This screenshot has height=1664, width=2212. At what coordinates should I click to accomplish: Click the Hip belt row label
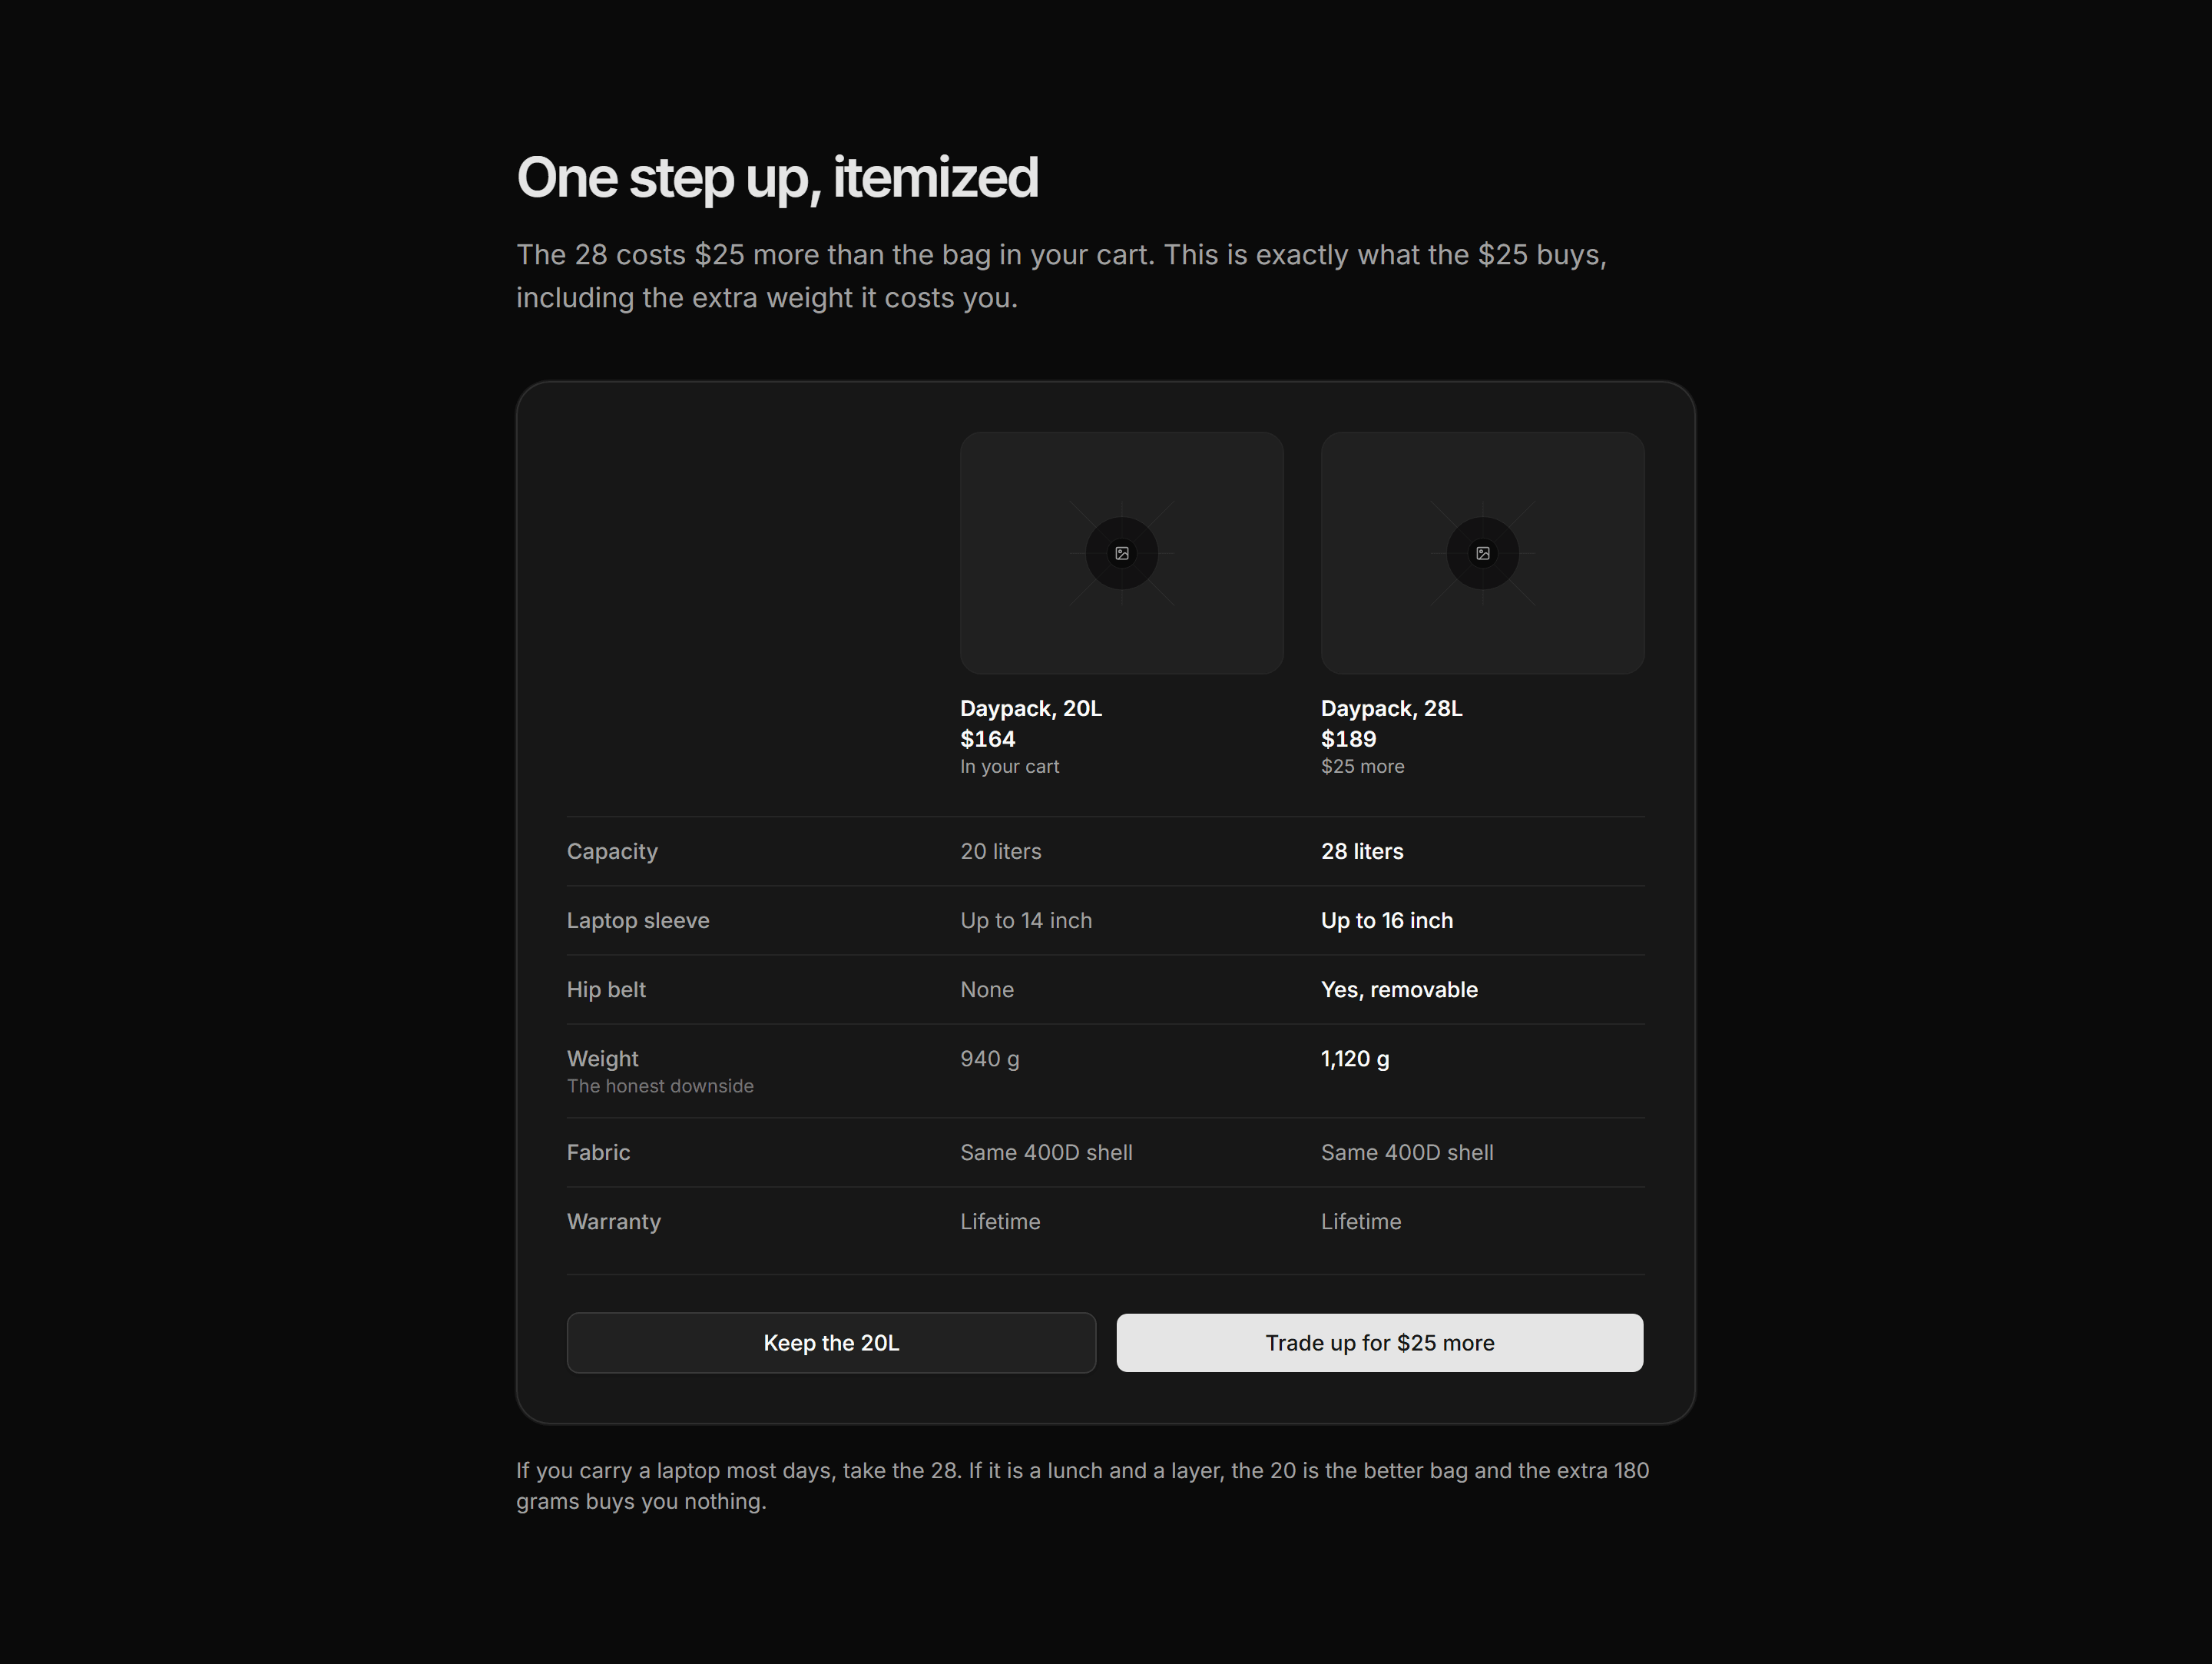(606, 990)
